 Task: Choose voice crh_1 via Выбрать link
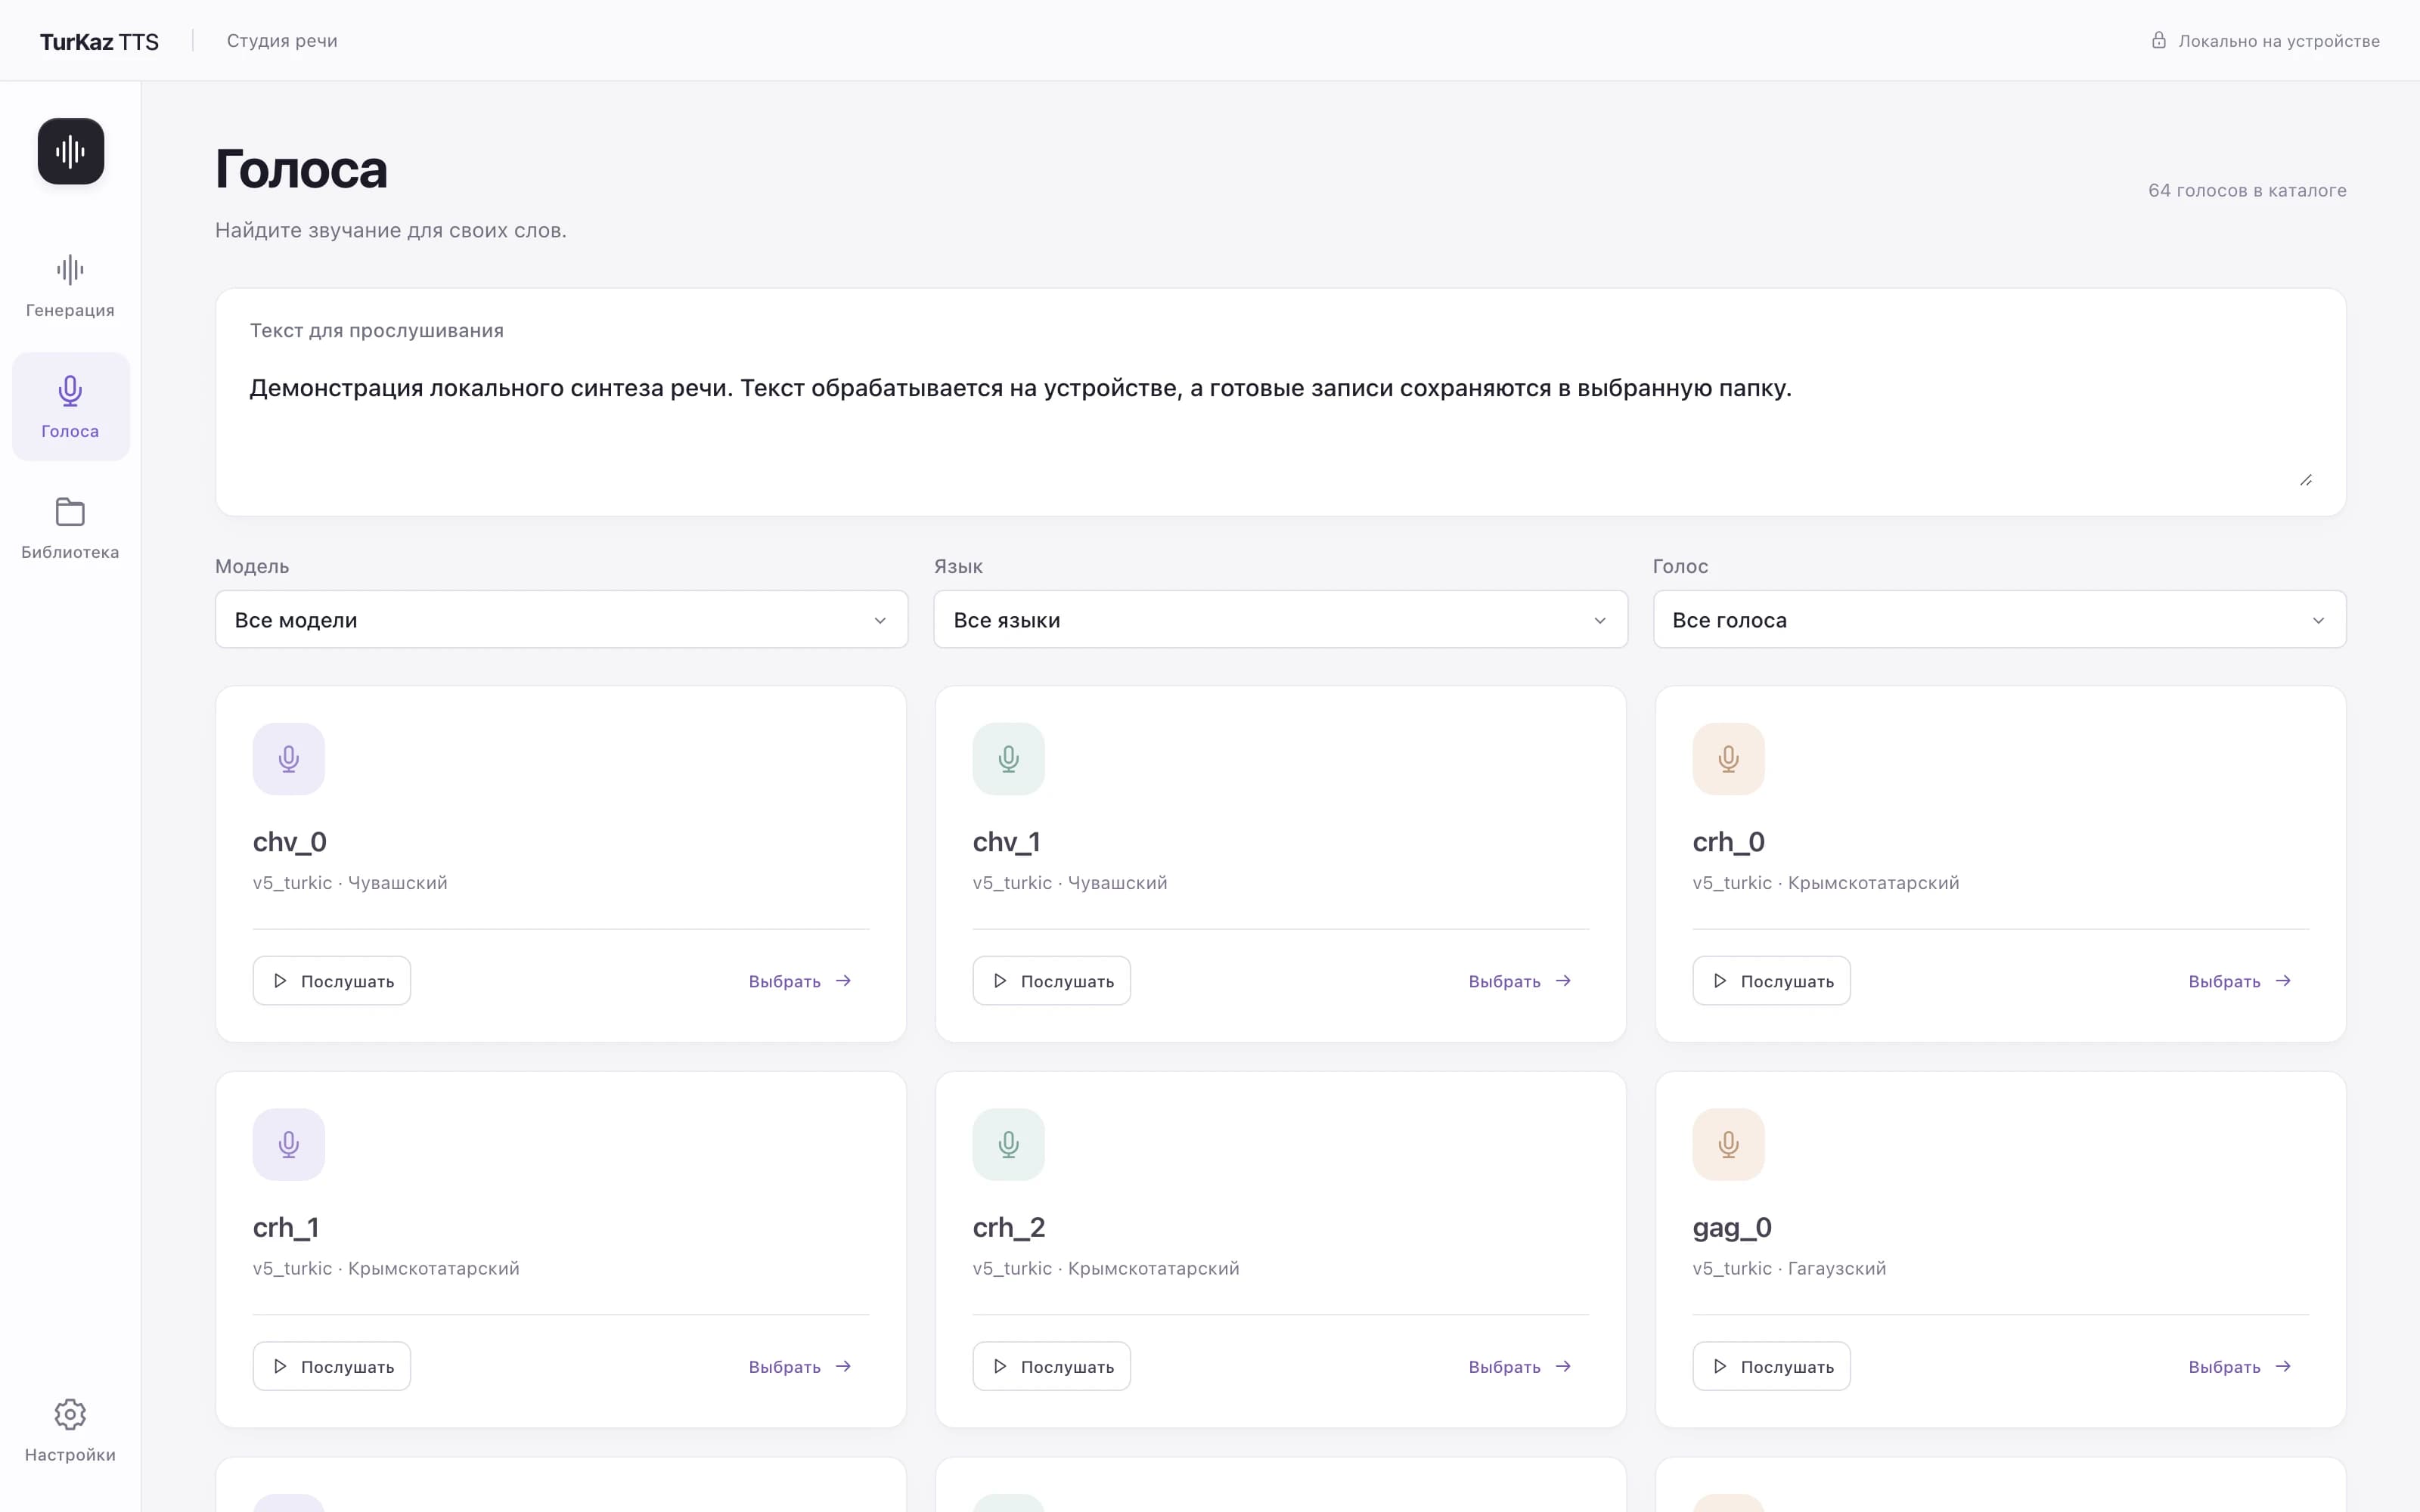800,1366
